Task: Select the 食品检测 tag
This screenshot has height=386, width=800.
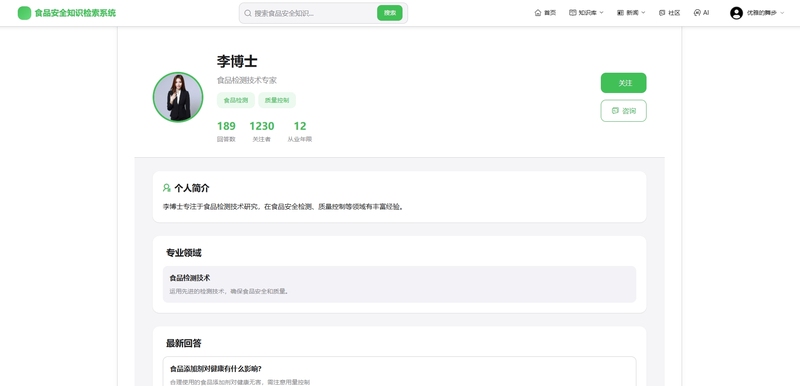Action: coord(236,100)
